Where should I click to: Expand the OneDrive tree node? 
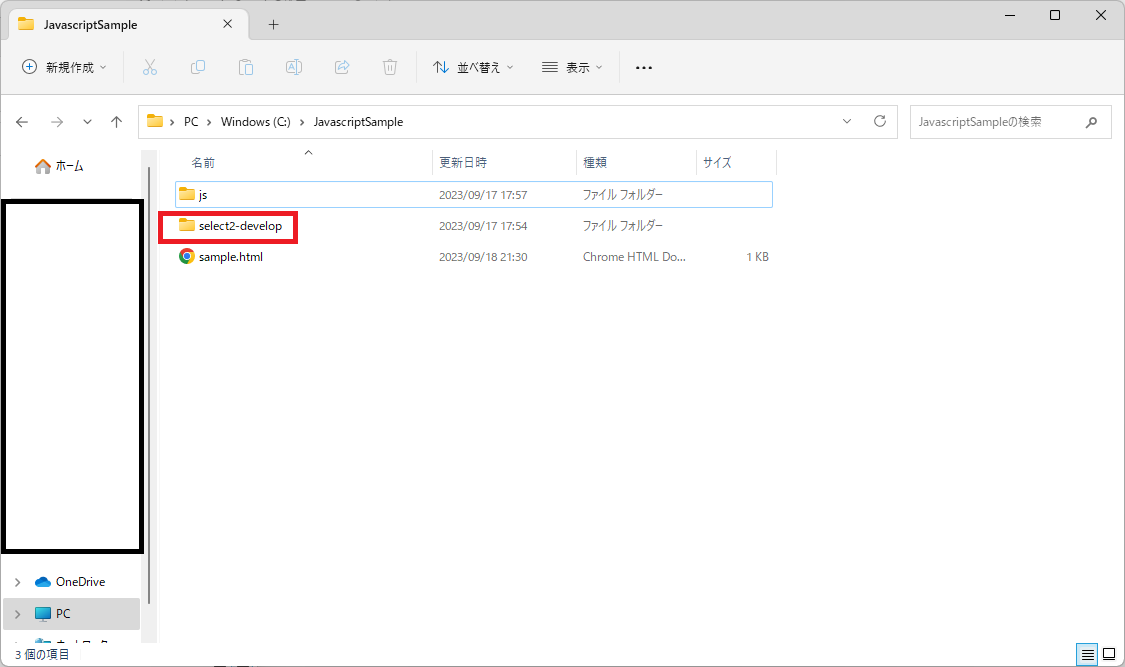click(x=18, y=582)
